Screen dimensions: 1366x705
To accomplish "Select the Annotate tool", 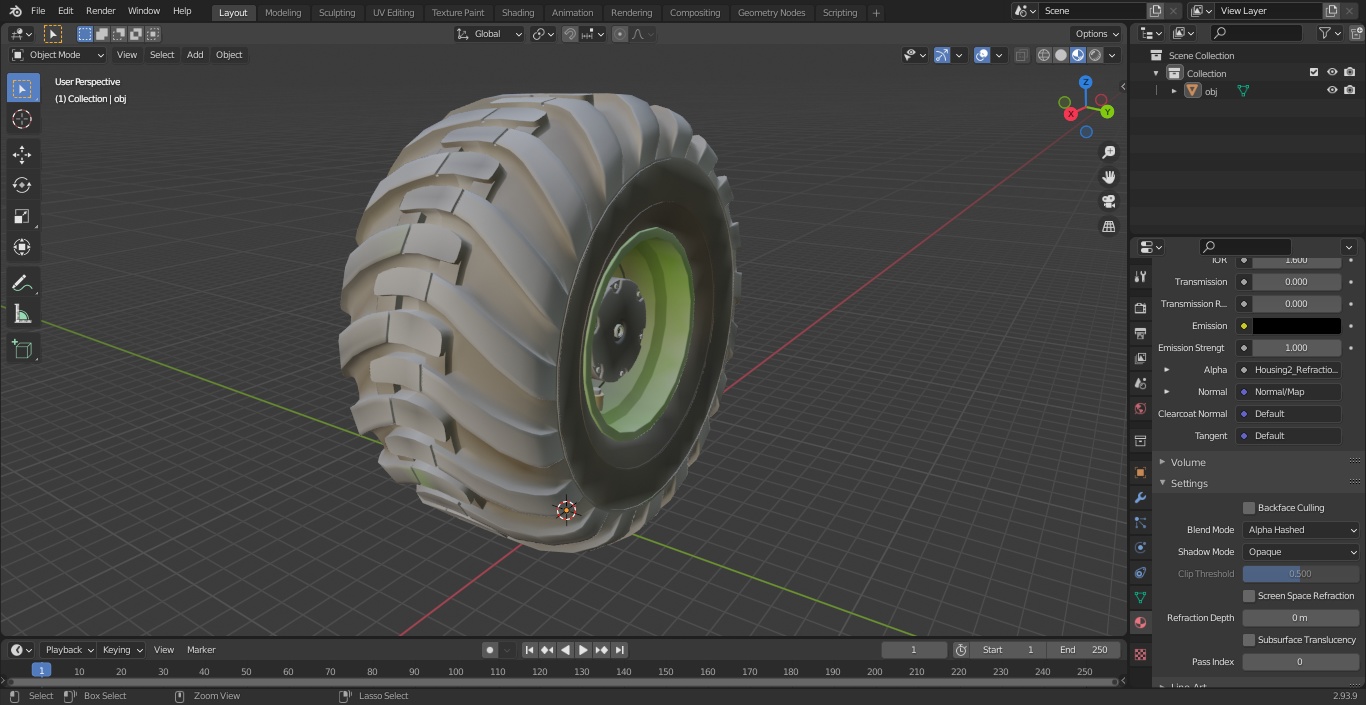I will (x=22, y=283).
